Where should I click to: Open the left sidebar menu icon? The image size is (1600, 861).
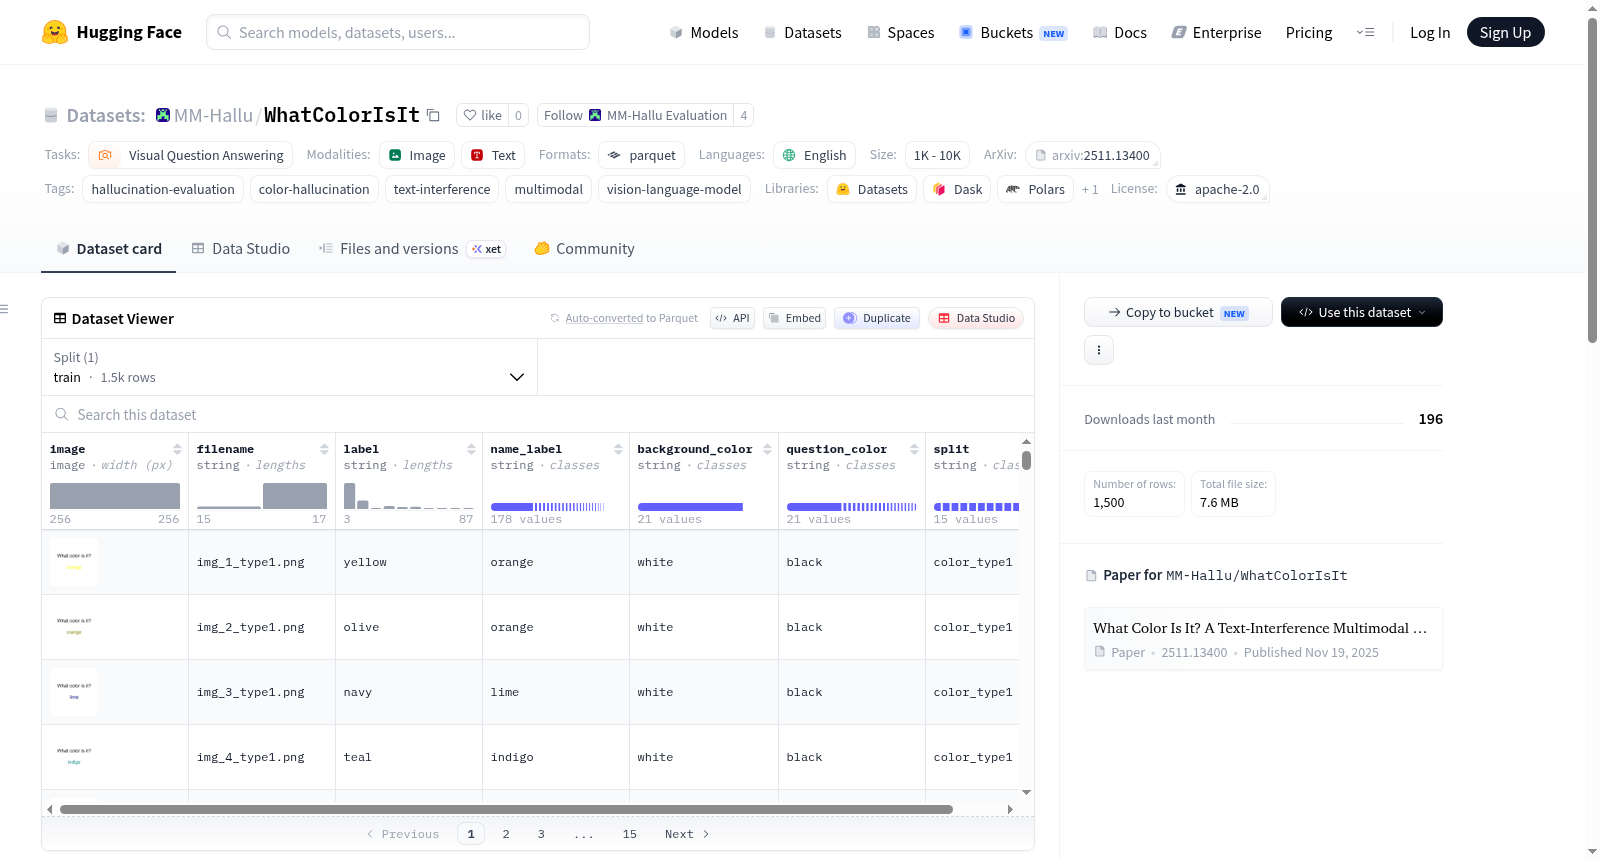[4, 309]
